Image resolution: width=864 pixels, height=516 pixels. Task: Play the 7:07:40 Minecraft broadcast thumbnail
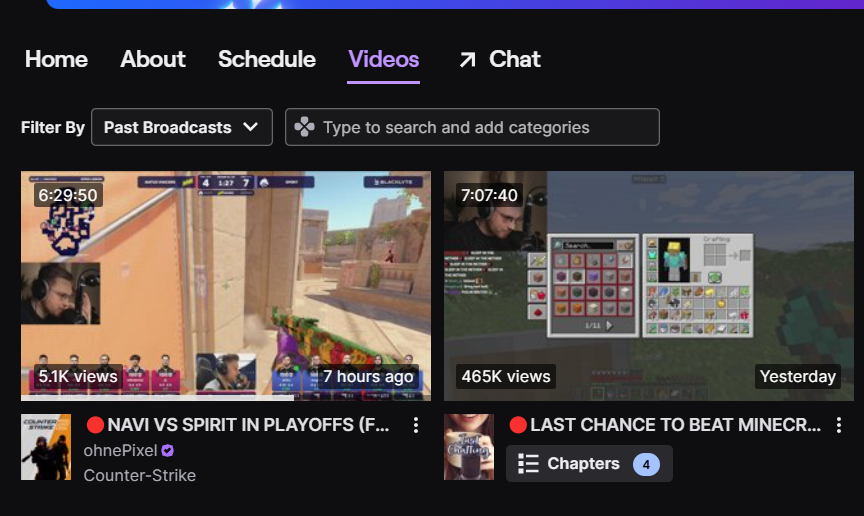649,286
